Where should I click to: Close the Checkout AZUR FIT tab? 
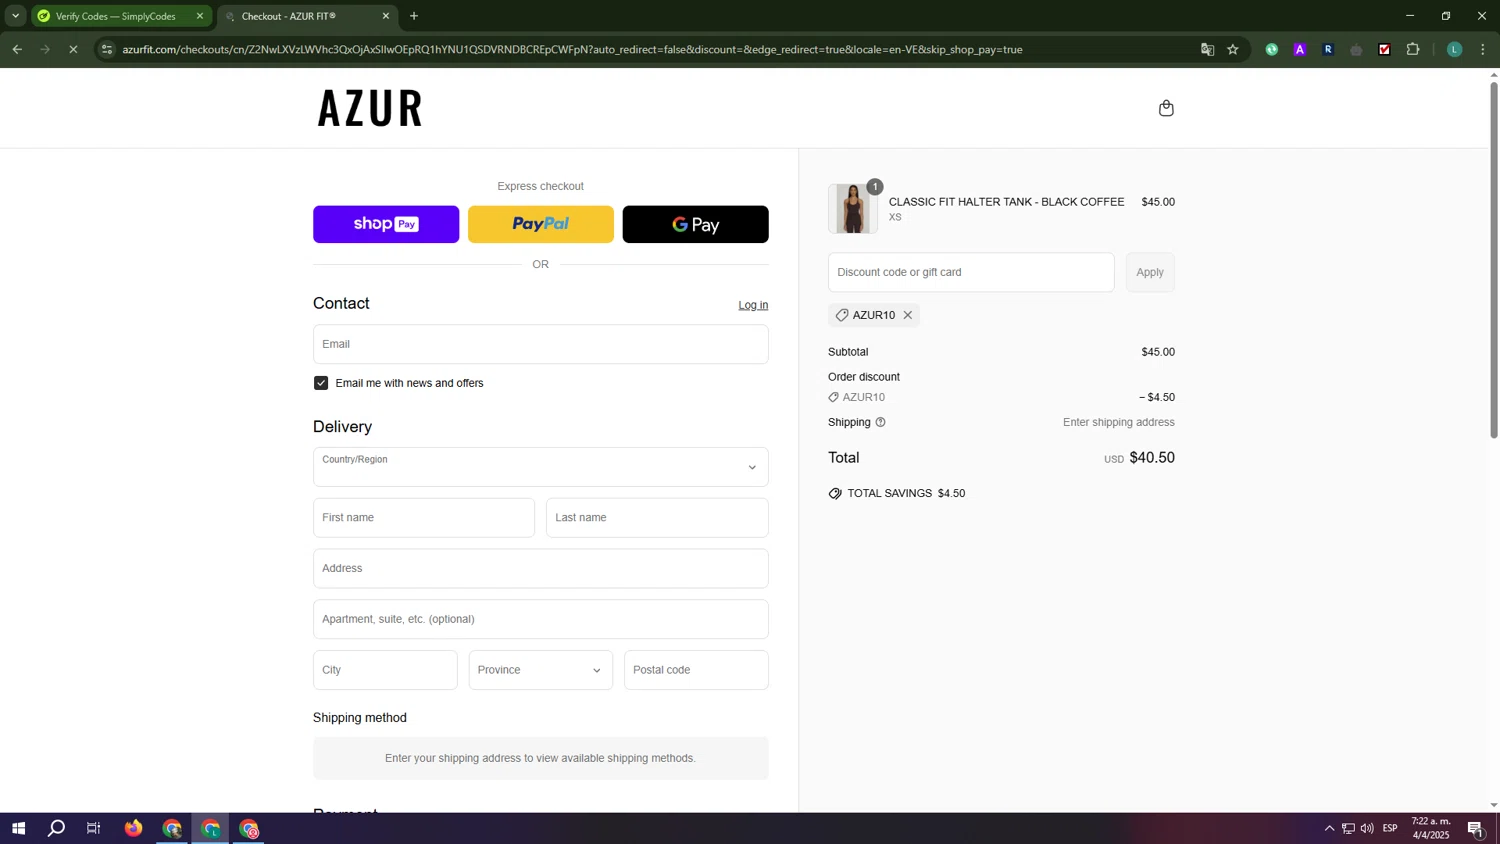pyautogui.click(x=386, y=16)
